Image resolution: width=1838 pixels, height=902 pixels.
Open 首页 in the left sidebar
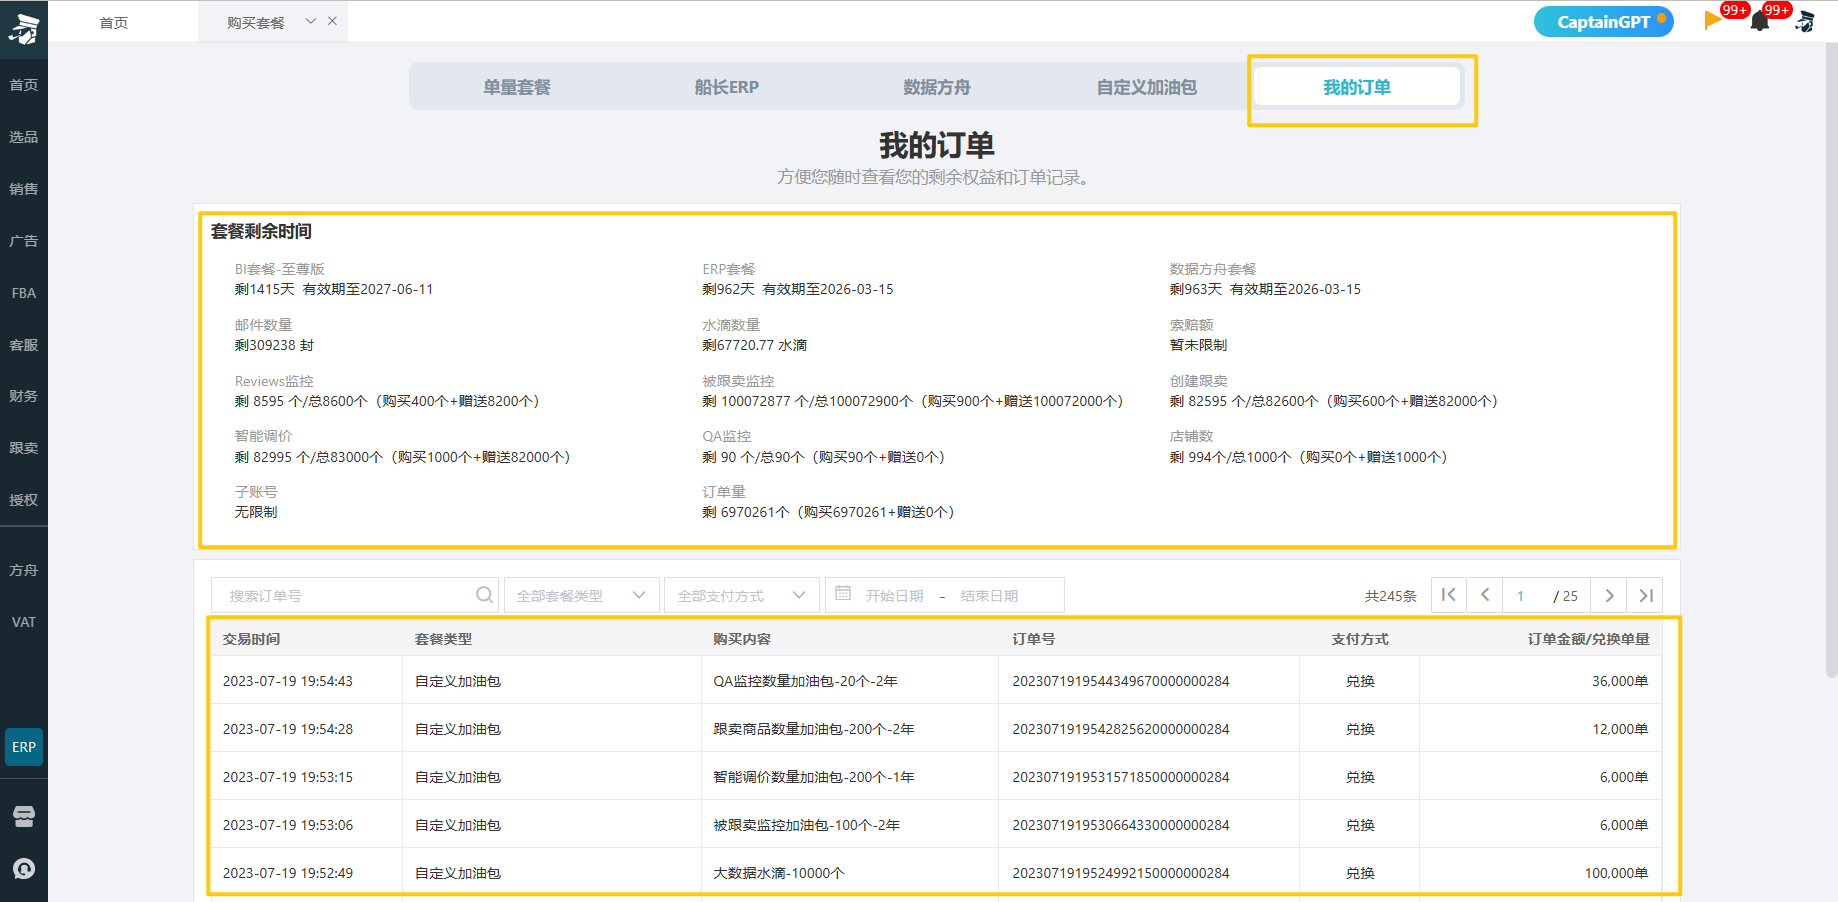(x=24, y=85)
